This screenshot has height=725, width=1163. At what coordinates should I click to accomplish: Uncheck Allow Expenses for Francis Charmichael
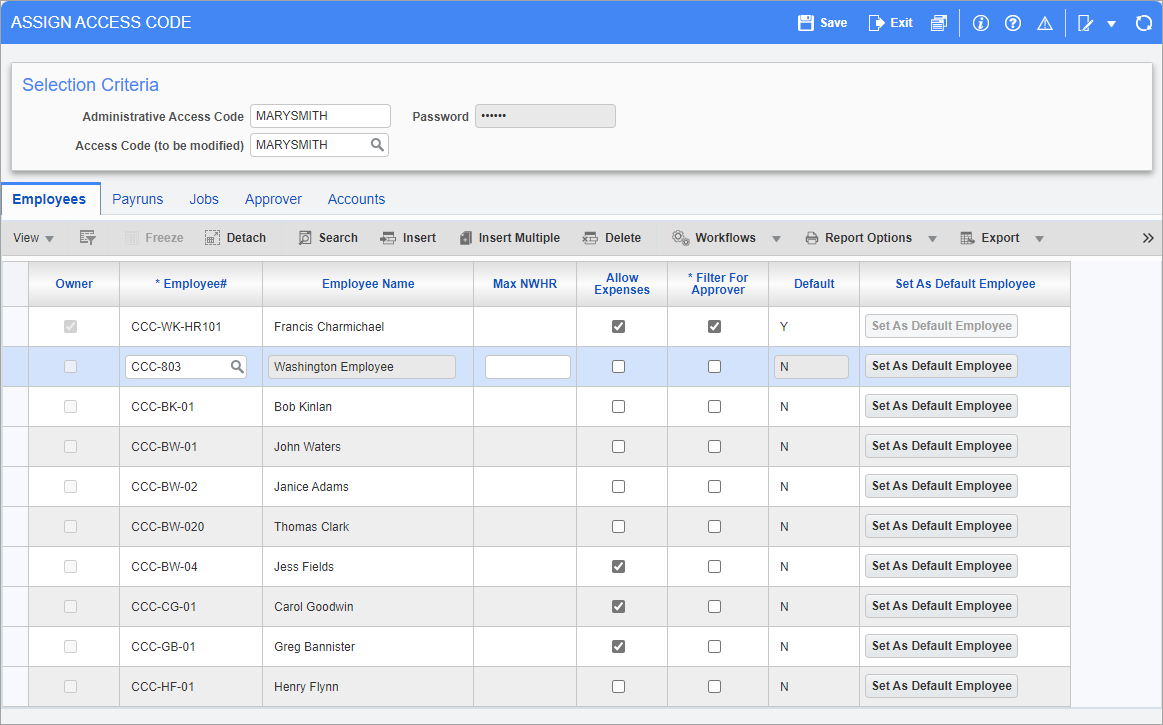(618, 327)
